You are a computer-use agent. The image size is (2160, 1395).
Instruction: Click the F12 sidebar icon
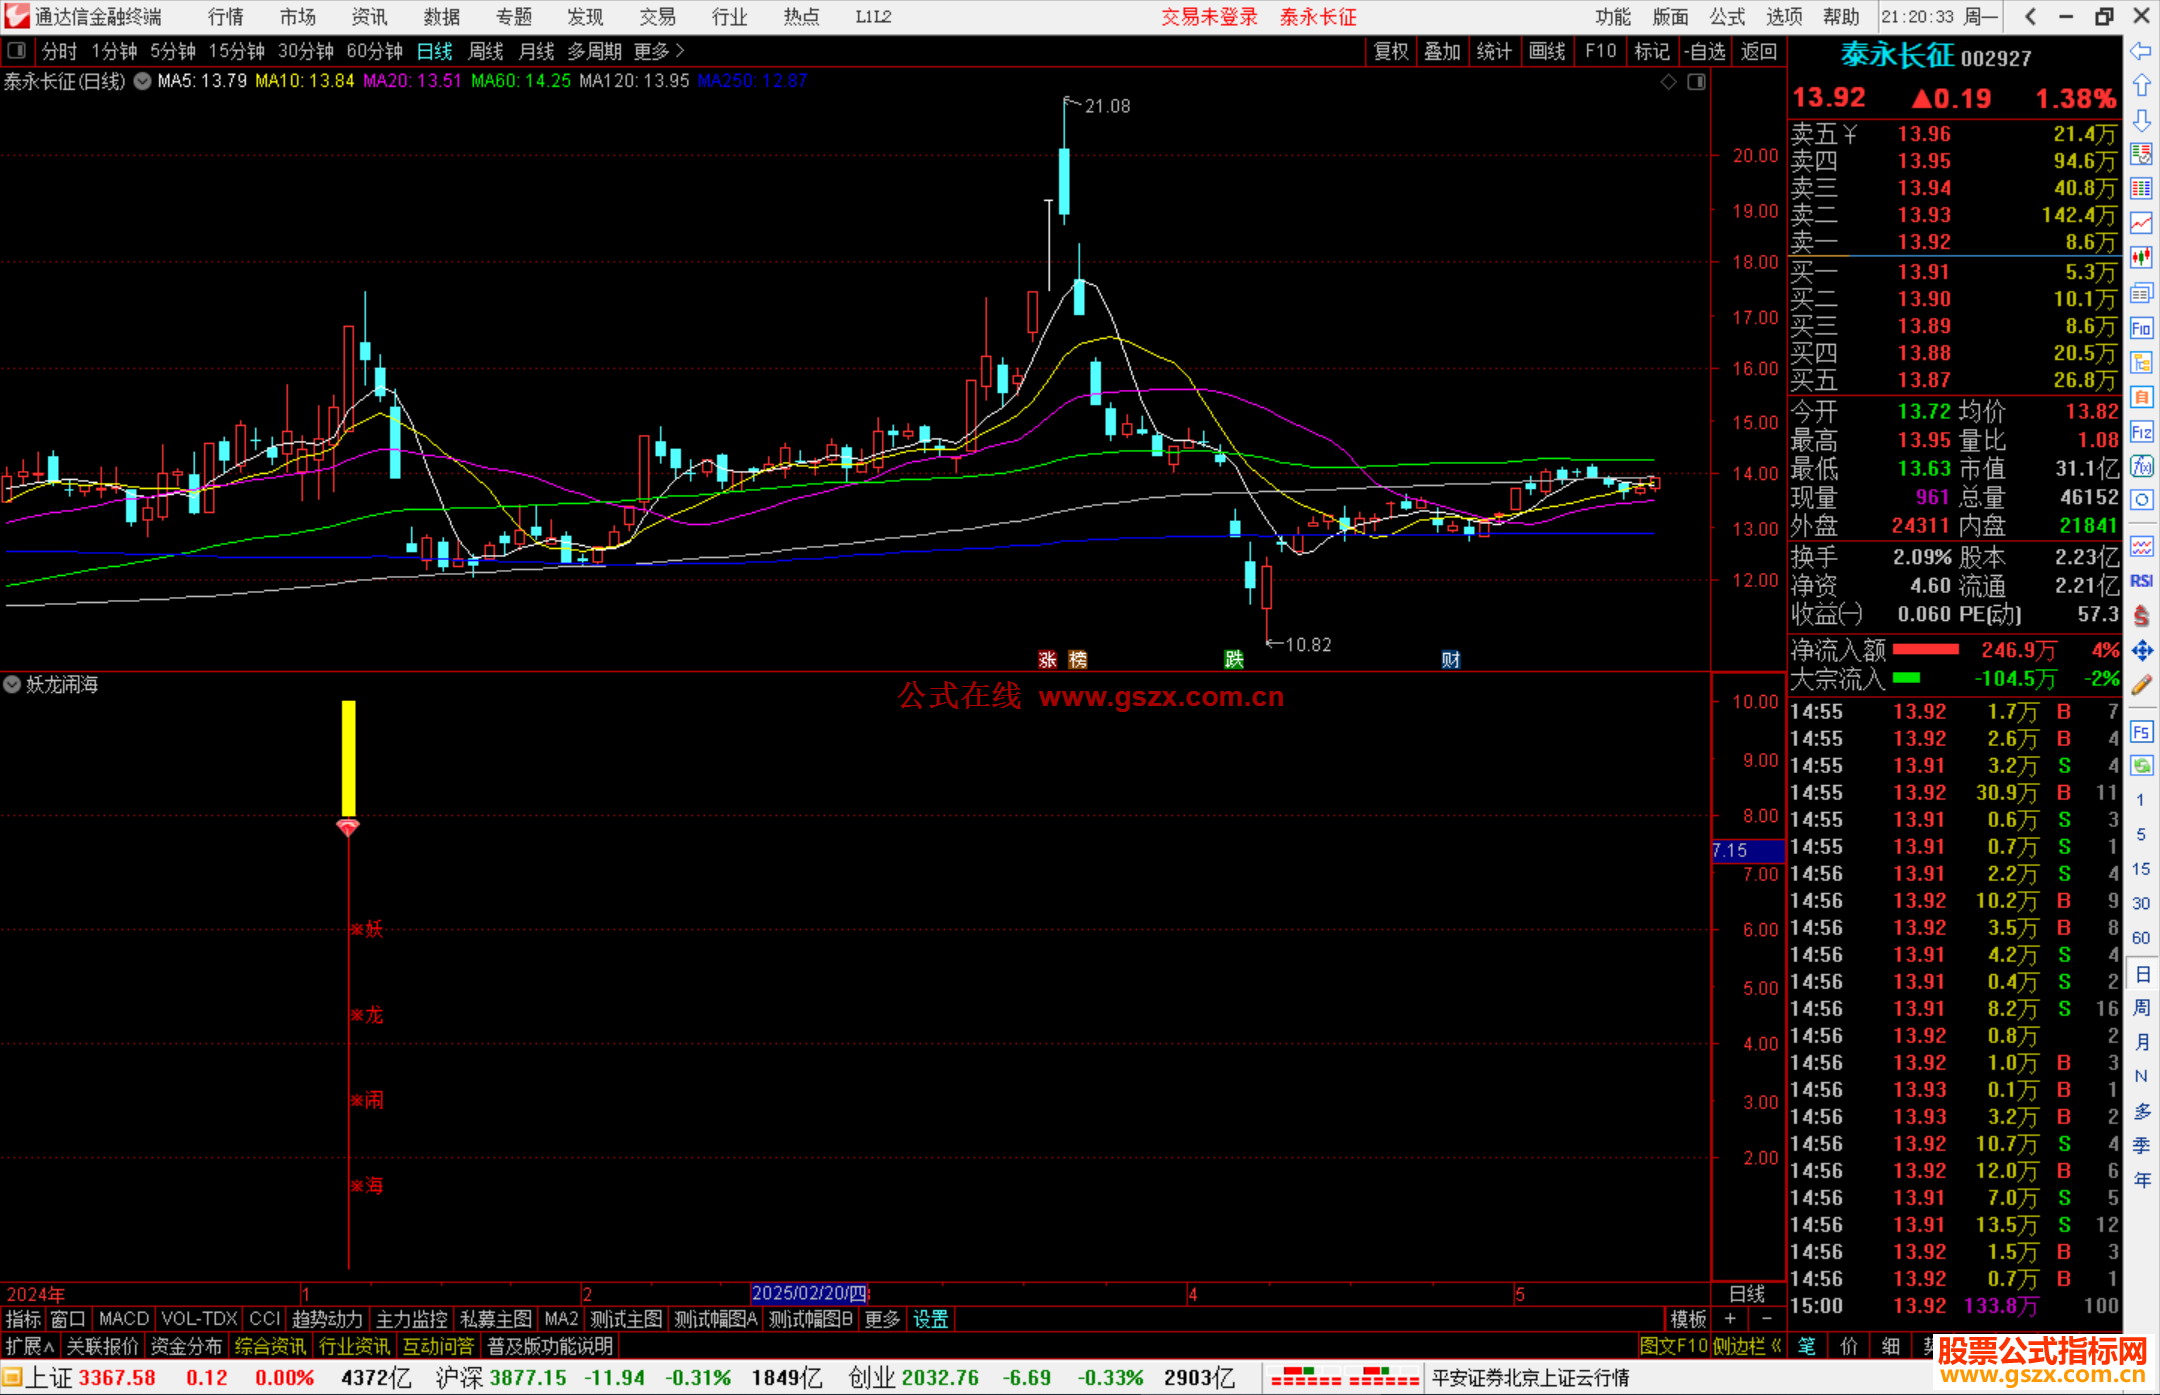coord(2141,432)
